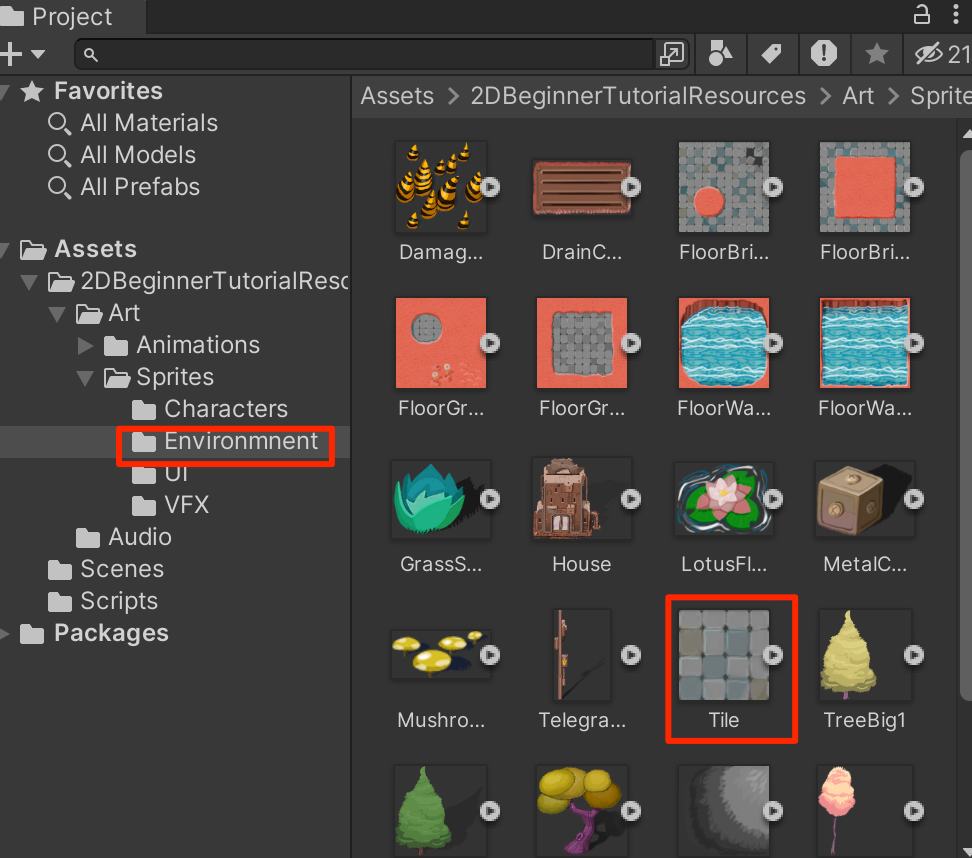The width and height of the screenshot is (972, 858).
Task: Expand sub-sprites arrow on the LotusFl... asset
Action: 773,499
